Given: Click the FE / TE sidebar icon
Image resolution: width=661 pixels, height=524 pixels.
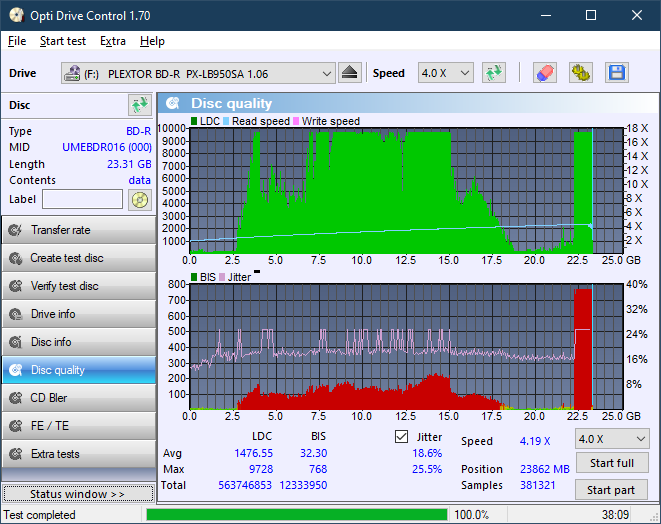Looking at the screenshot, I should point(16,426).
